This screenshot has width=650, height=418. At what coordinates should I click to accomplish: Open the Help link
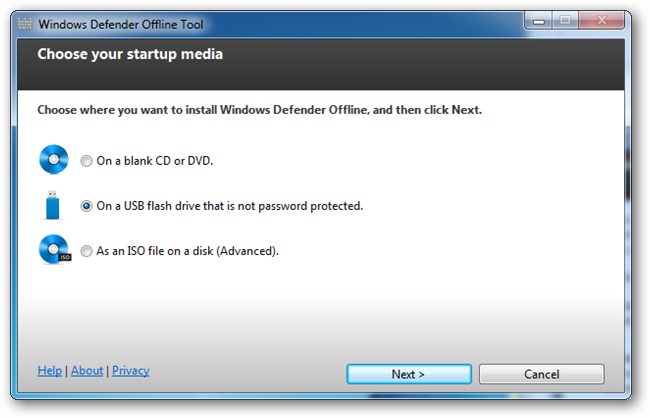[x=50, y=371]
